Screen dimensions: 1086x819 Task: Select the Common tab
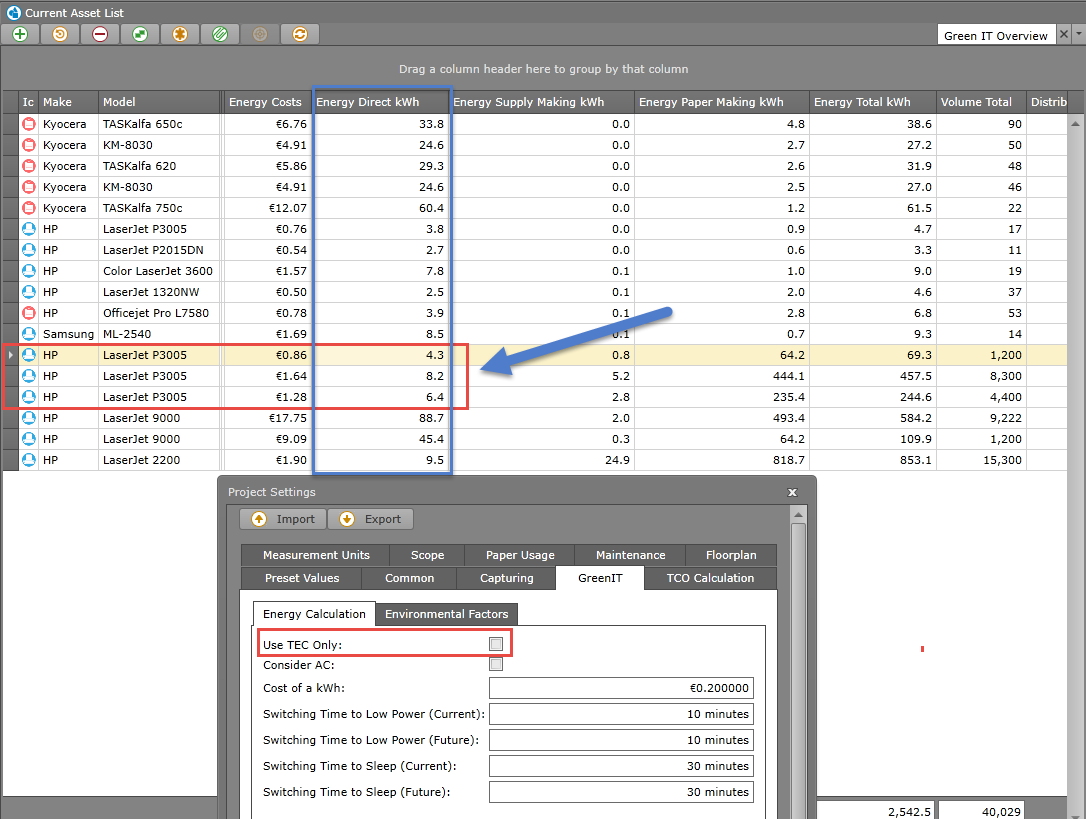(409, 578)
